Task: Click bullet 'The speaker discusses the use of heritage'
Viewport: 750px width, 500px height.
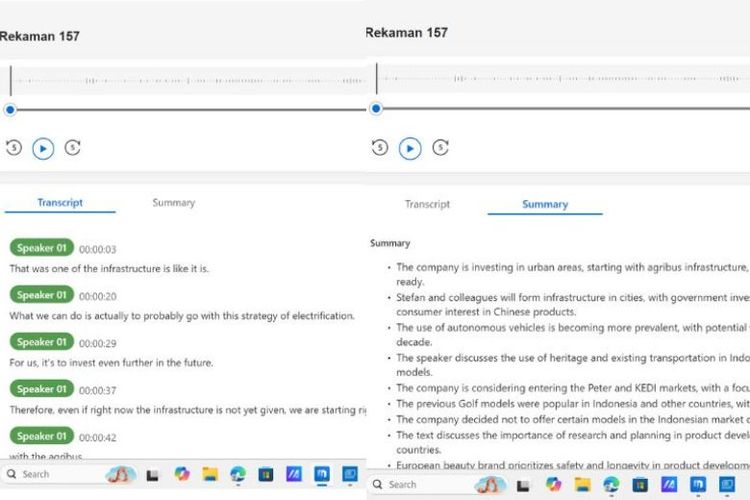Action: click(573, 365)
